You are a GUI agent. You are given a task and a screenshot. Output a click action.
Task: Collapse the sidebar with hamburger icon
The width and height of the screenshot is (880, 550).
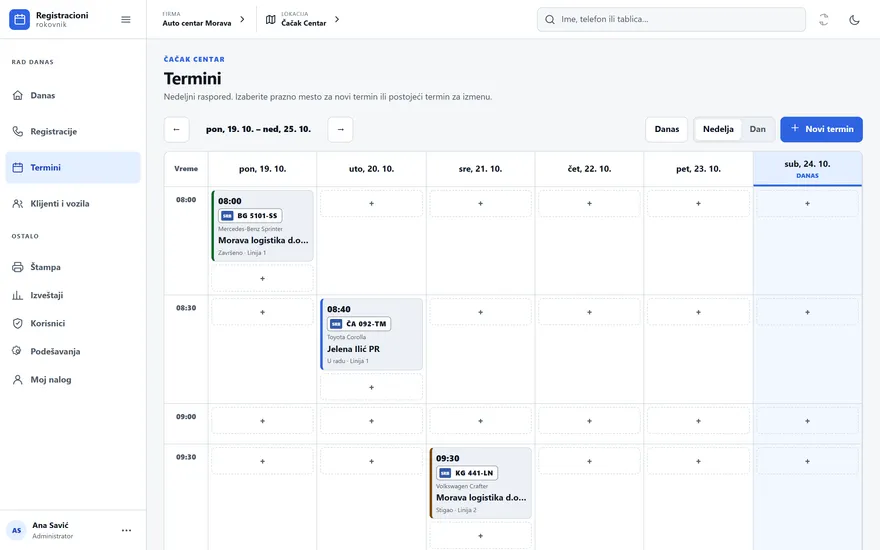click(126, 20)
